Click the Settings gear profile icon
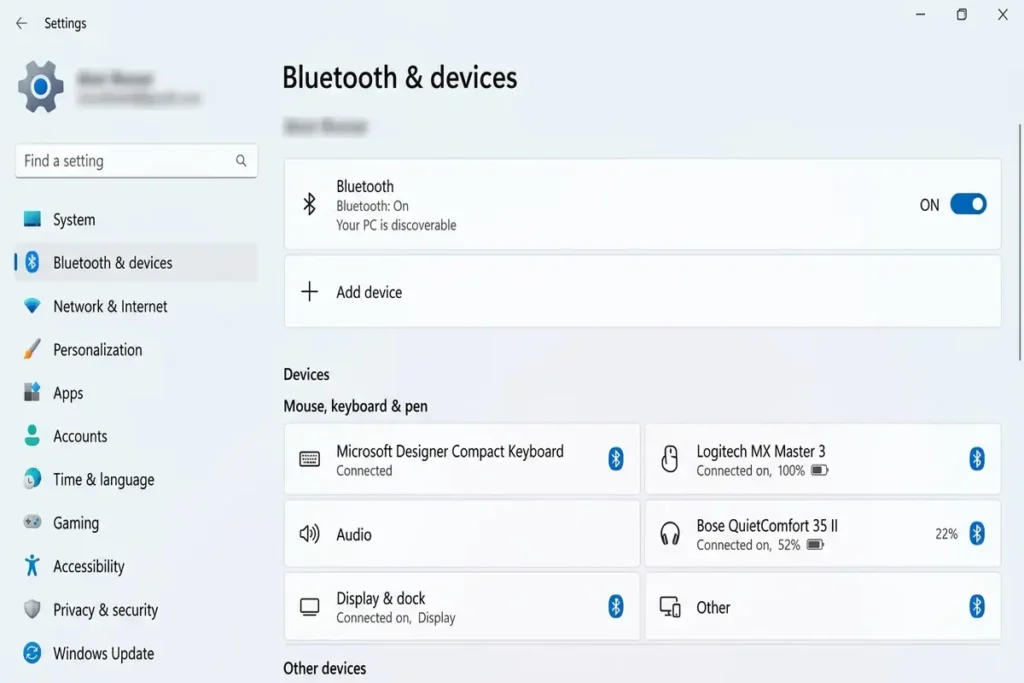This screenshot has width=1024, height=683. pyautogui.click(x=40, y=87)
